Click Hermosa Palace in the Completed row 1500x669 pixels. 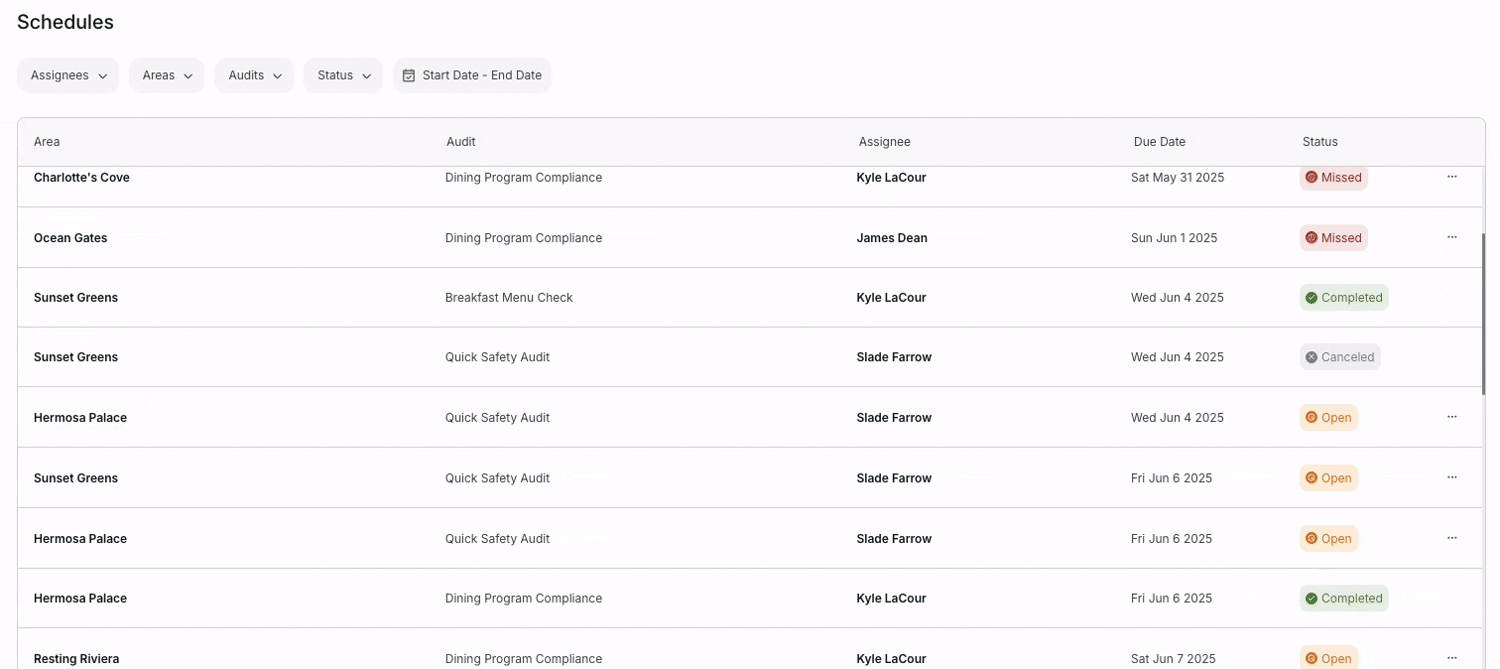80,598
